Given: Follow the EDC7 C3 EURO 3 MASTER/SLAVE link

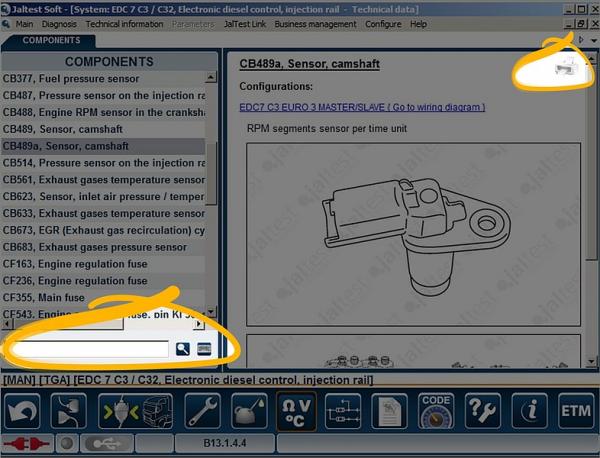Looking at the screenshot, I should (362, 107).
